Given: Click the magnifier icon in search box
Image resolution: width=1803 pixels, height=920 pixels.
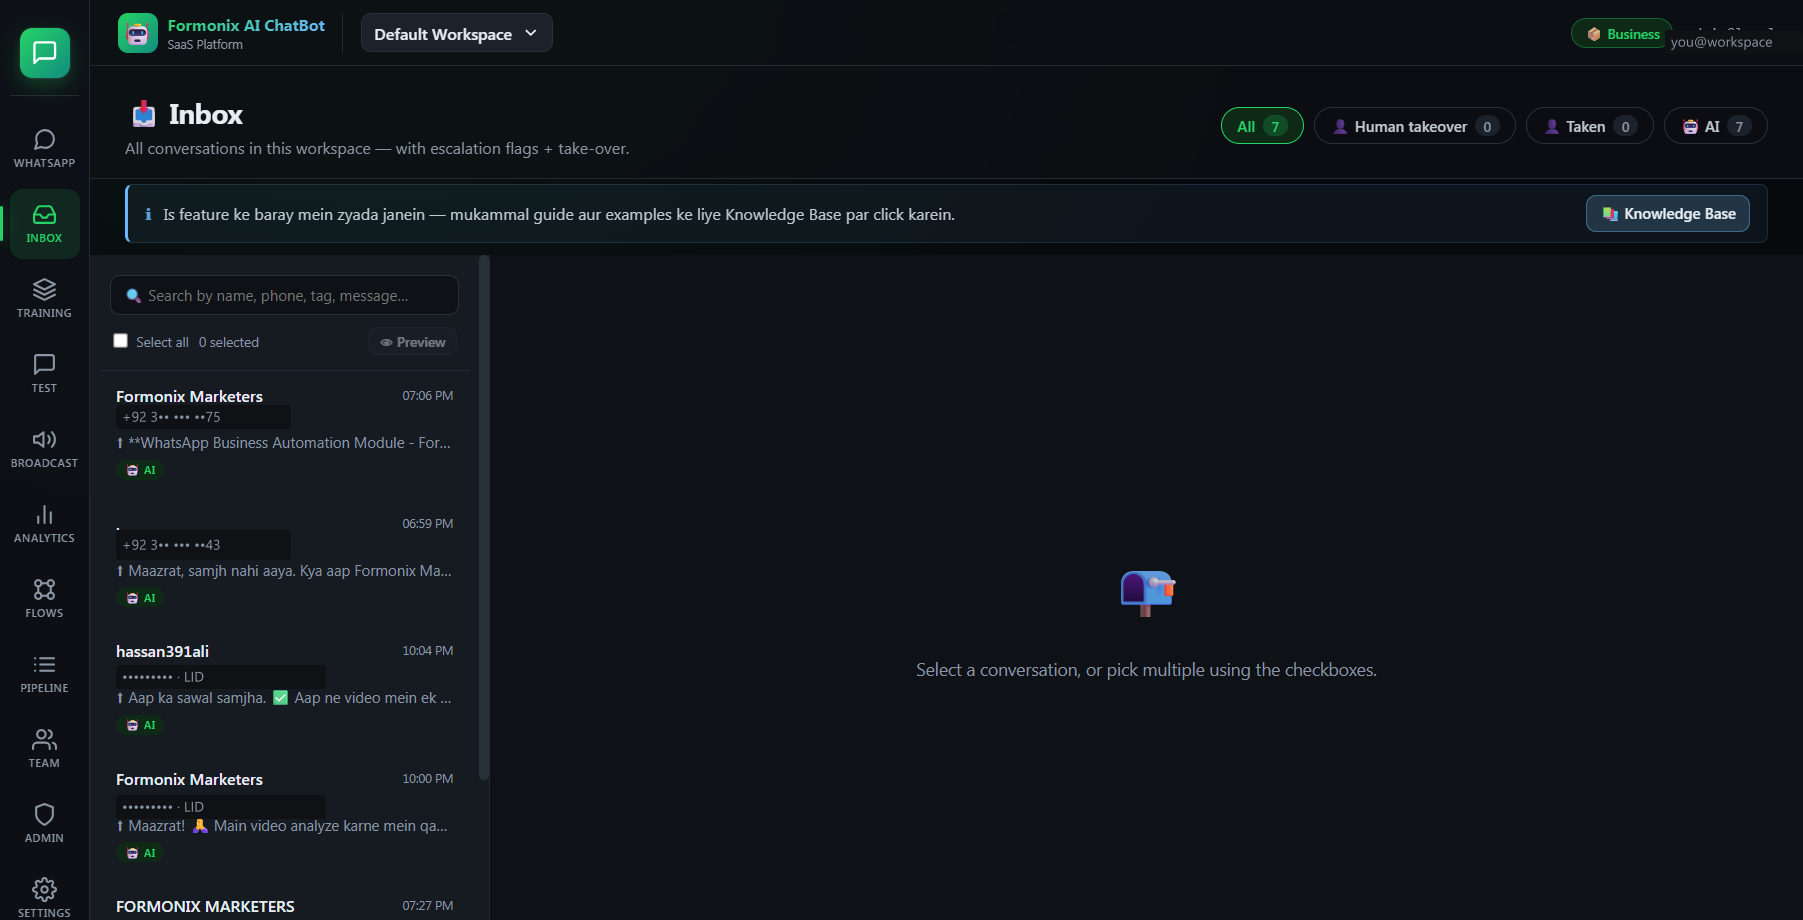Looking at the screenshot, I should 133,296.
